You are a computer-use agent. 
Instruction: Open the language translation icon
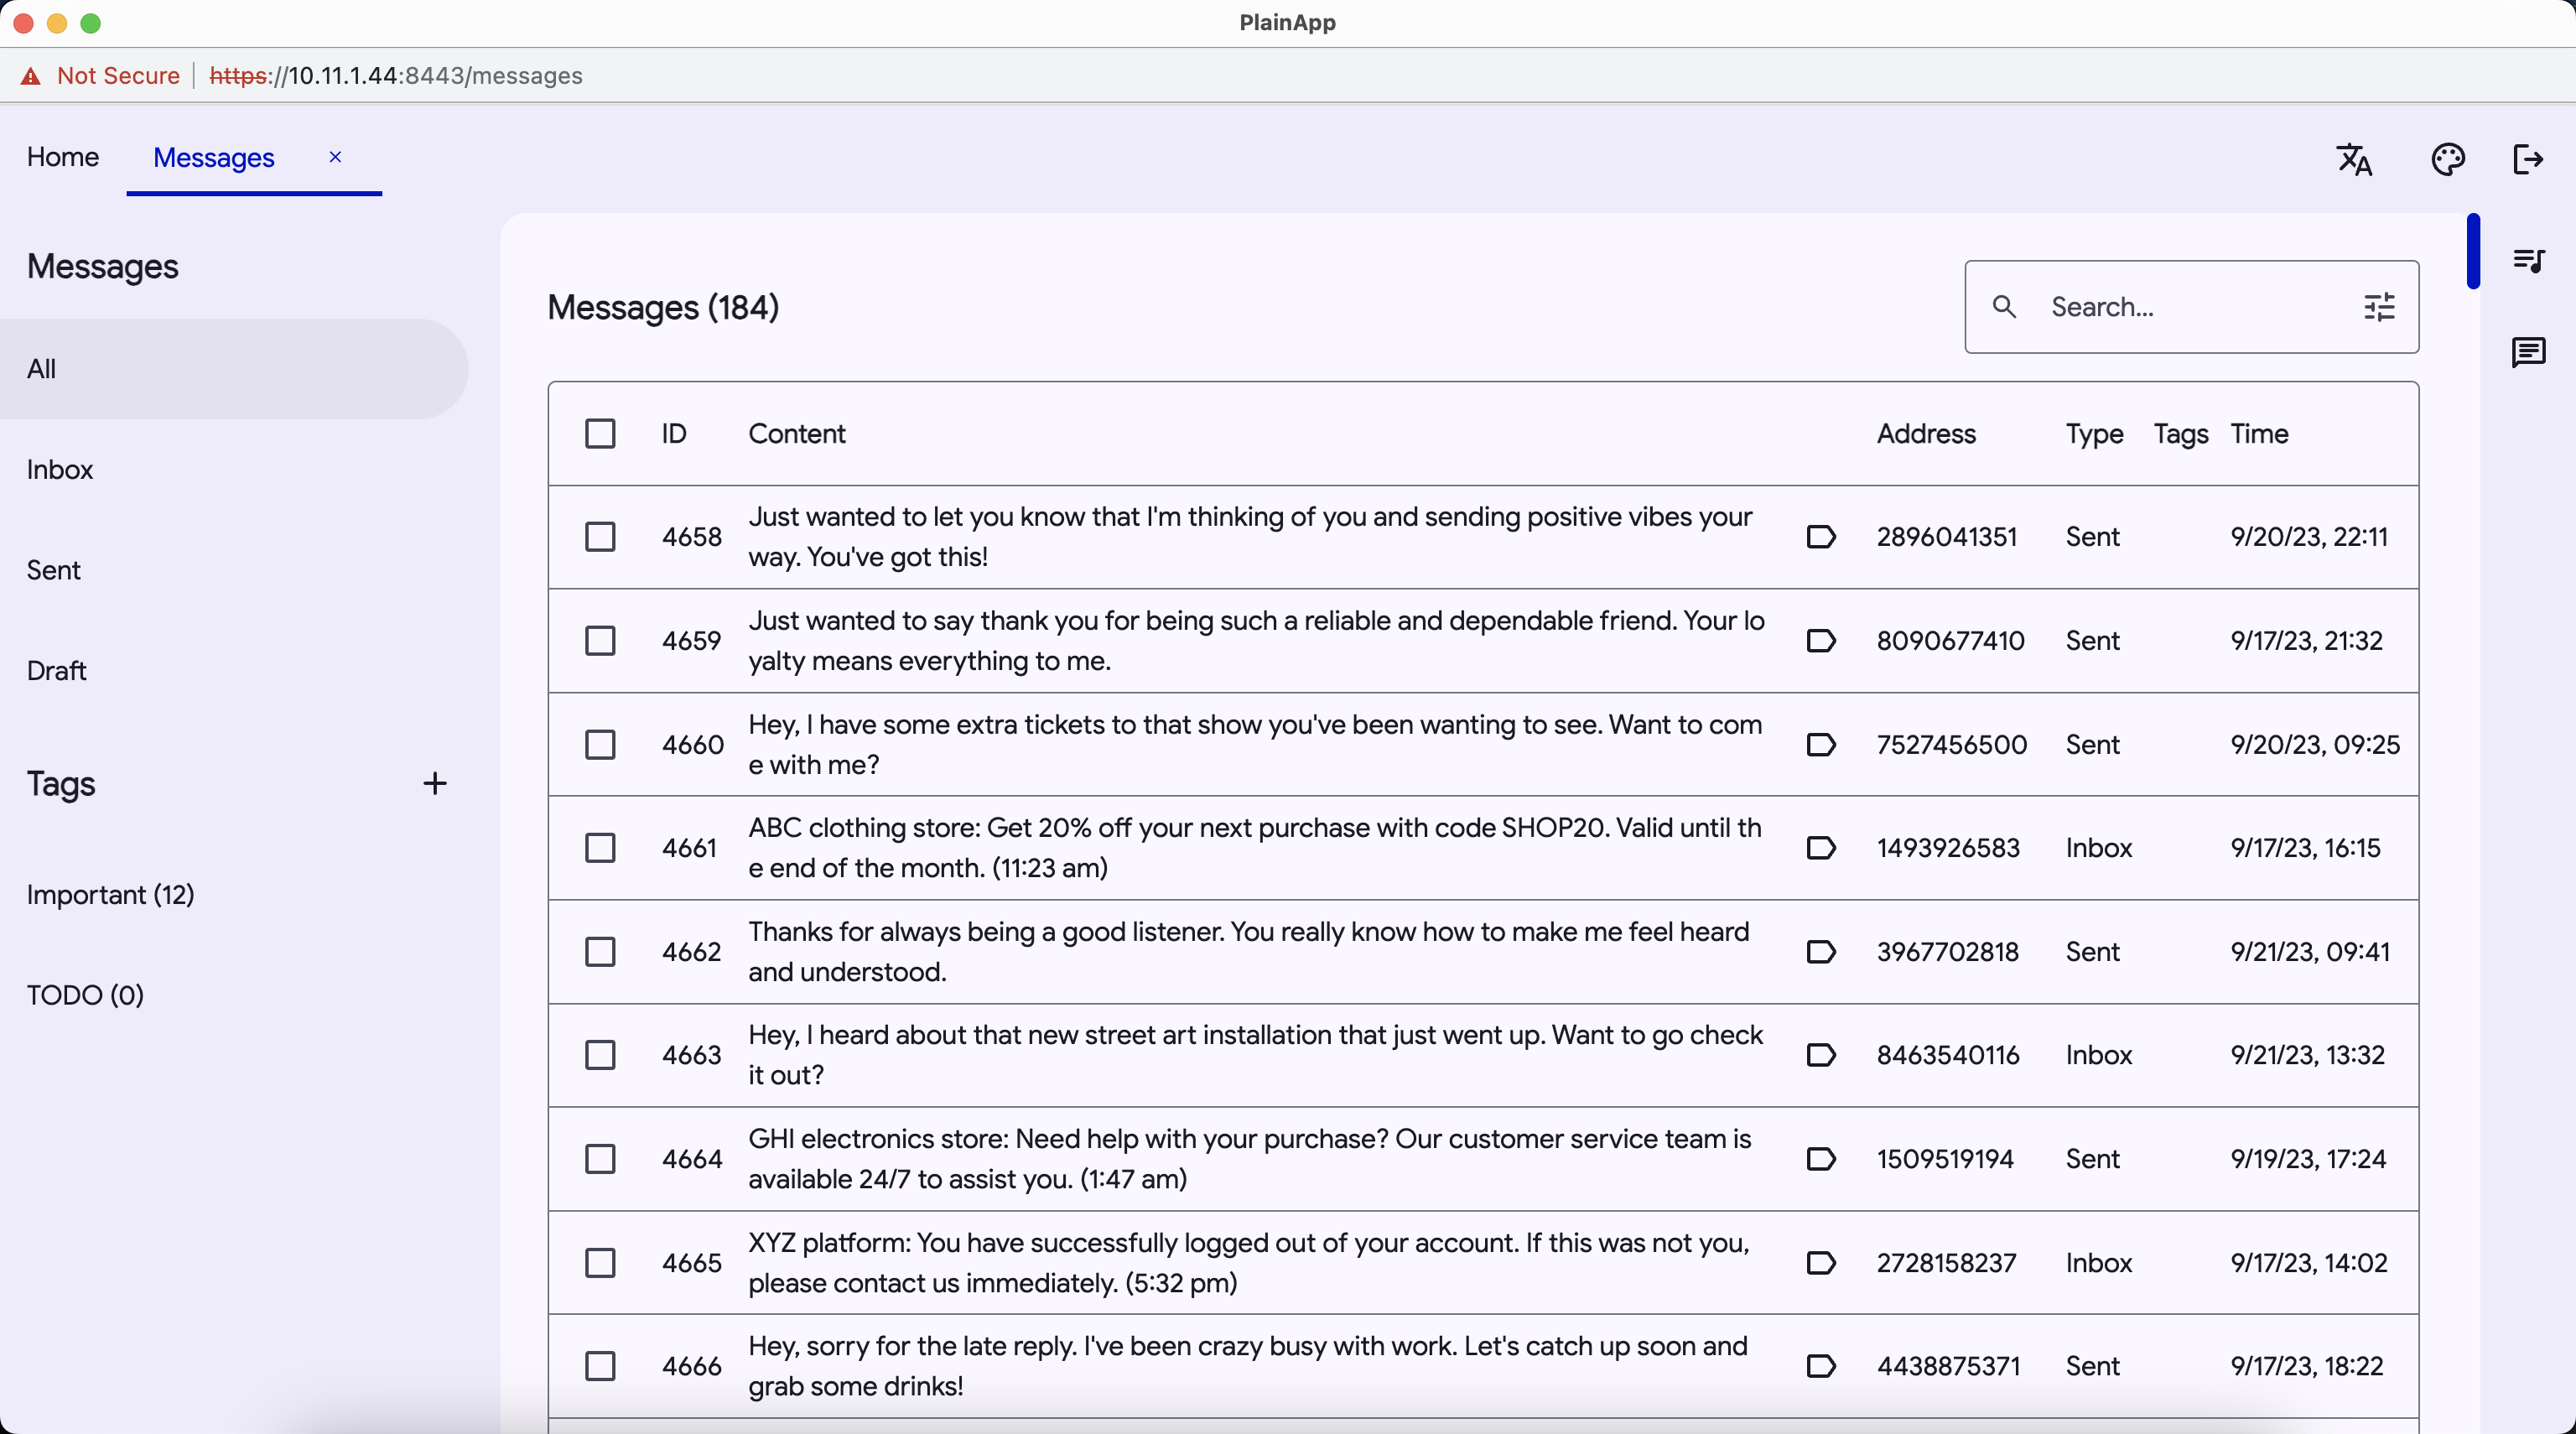click(x=2354, y=159)
